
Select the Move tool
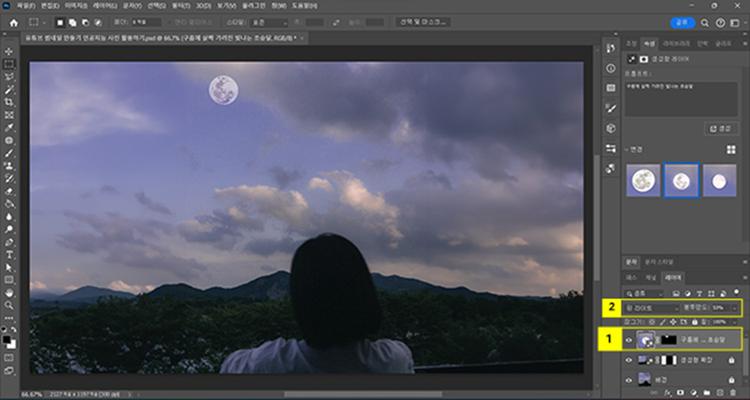coord(9,51)
